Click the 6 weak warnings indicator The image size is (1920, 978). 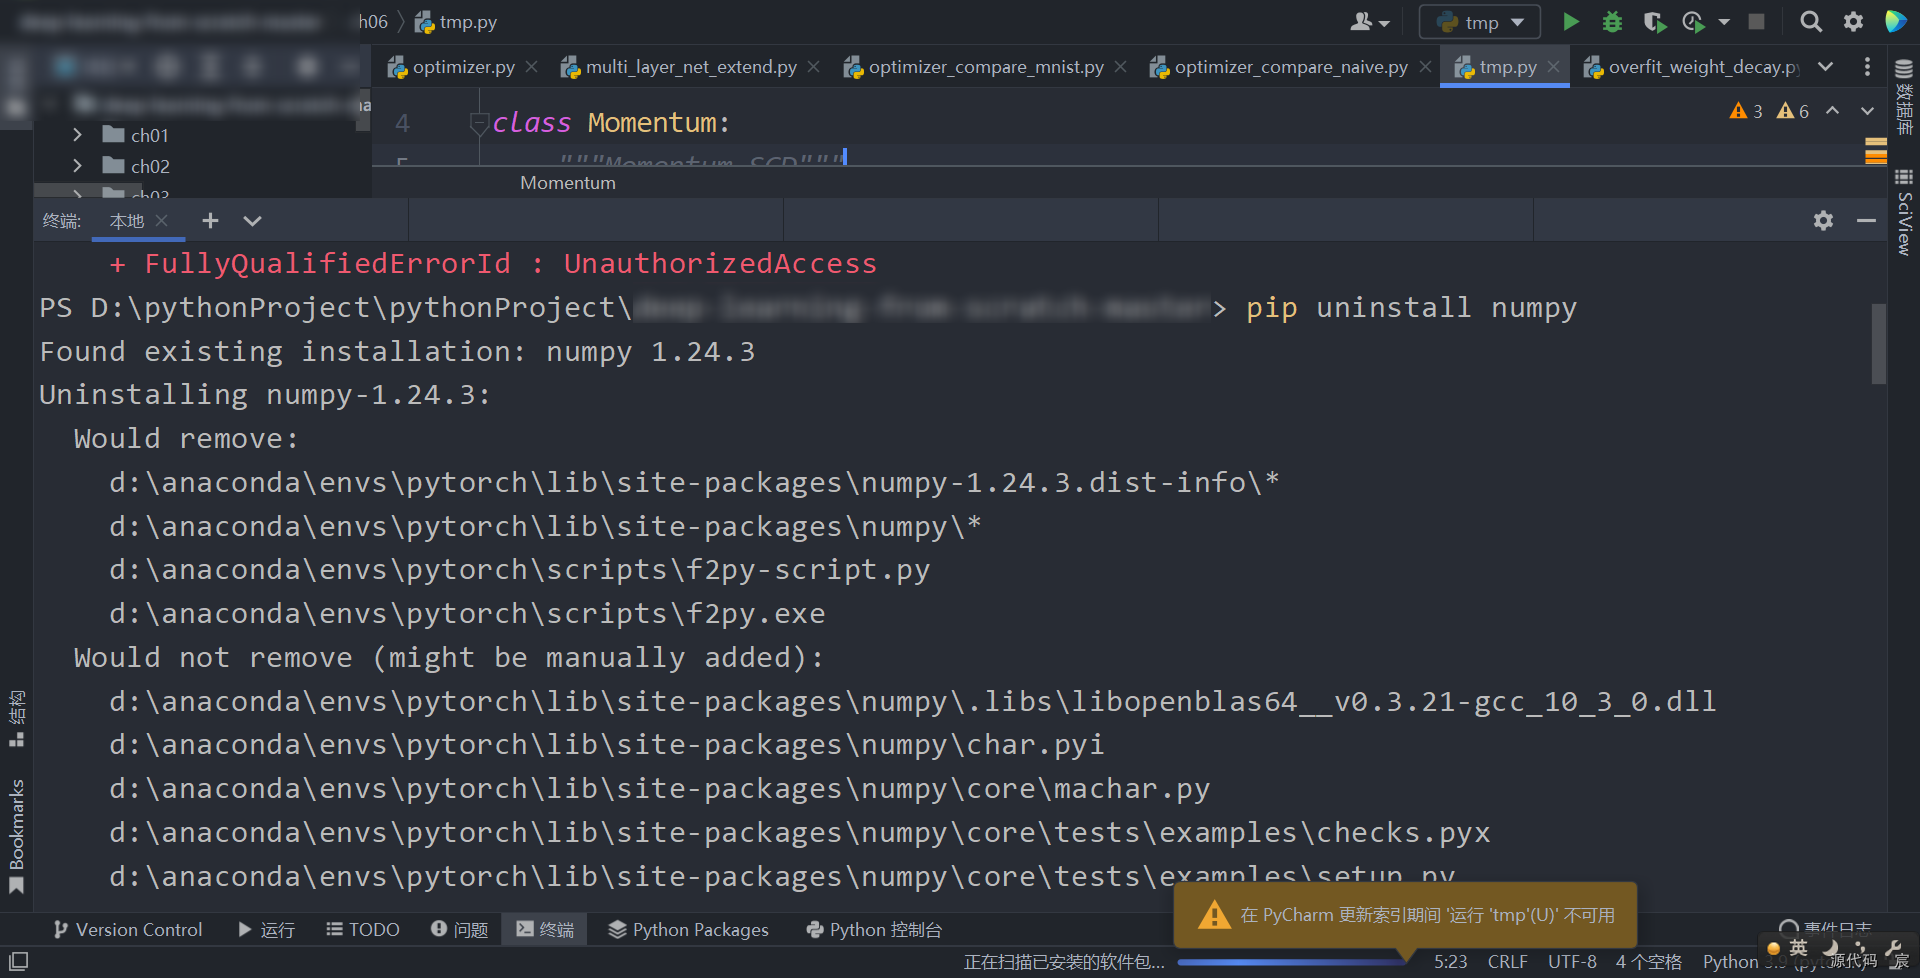click(x=1793, y=111)
